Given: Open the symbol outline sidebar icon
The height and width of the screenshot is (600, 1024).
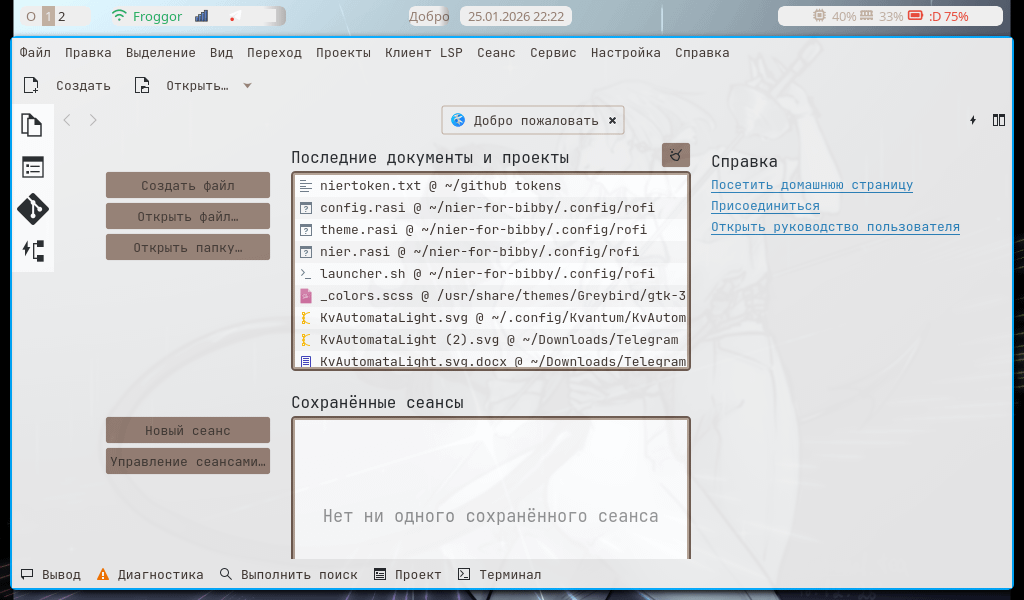Looking at the screenshot, I should (33, 251).
